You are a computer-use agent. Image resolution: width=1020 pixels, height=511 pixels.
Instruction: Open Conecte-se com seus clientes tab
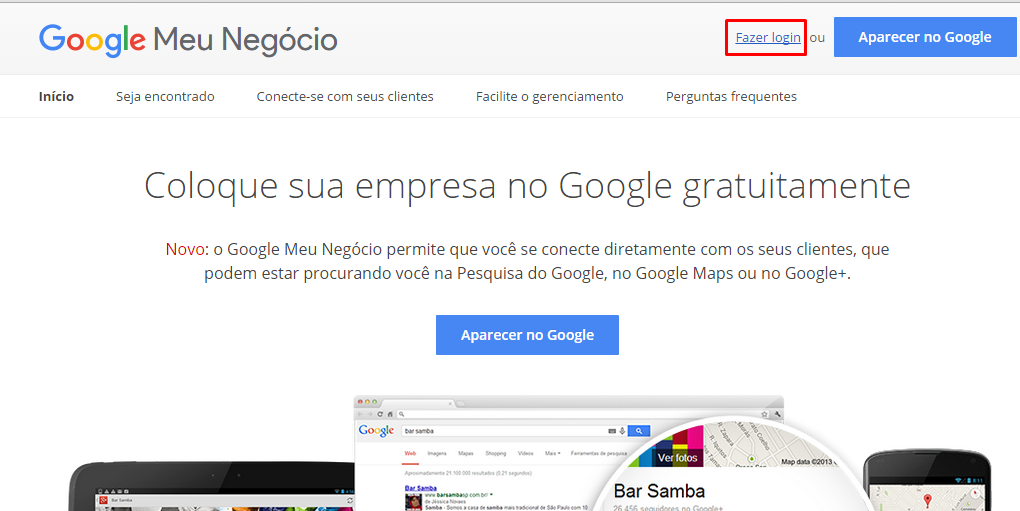click(x=345, y=96)
